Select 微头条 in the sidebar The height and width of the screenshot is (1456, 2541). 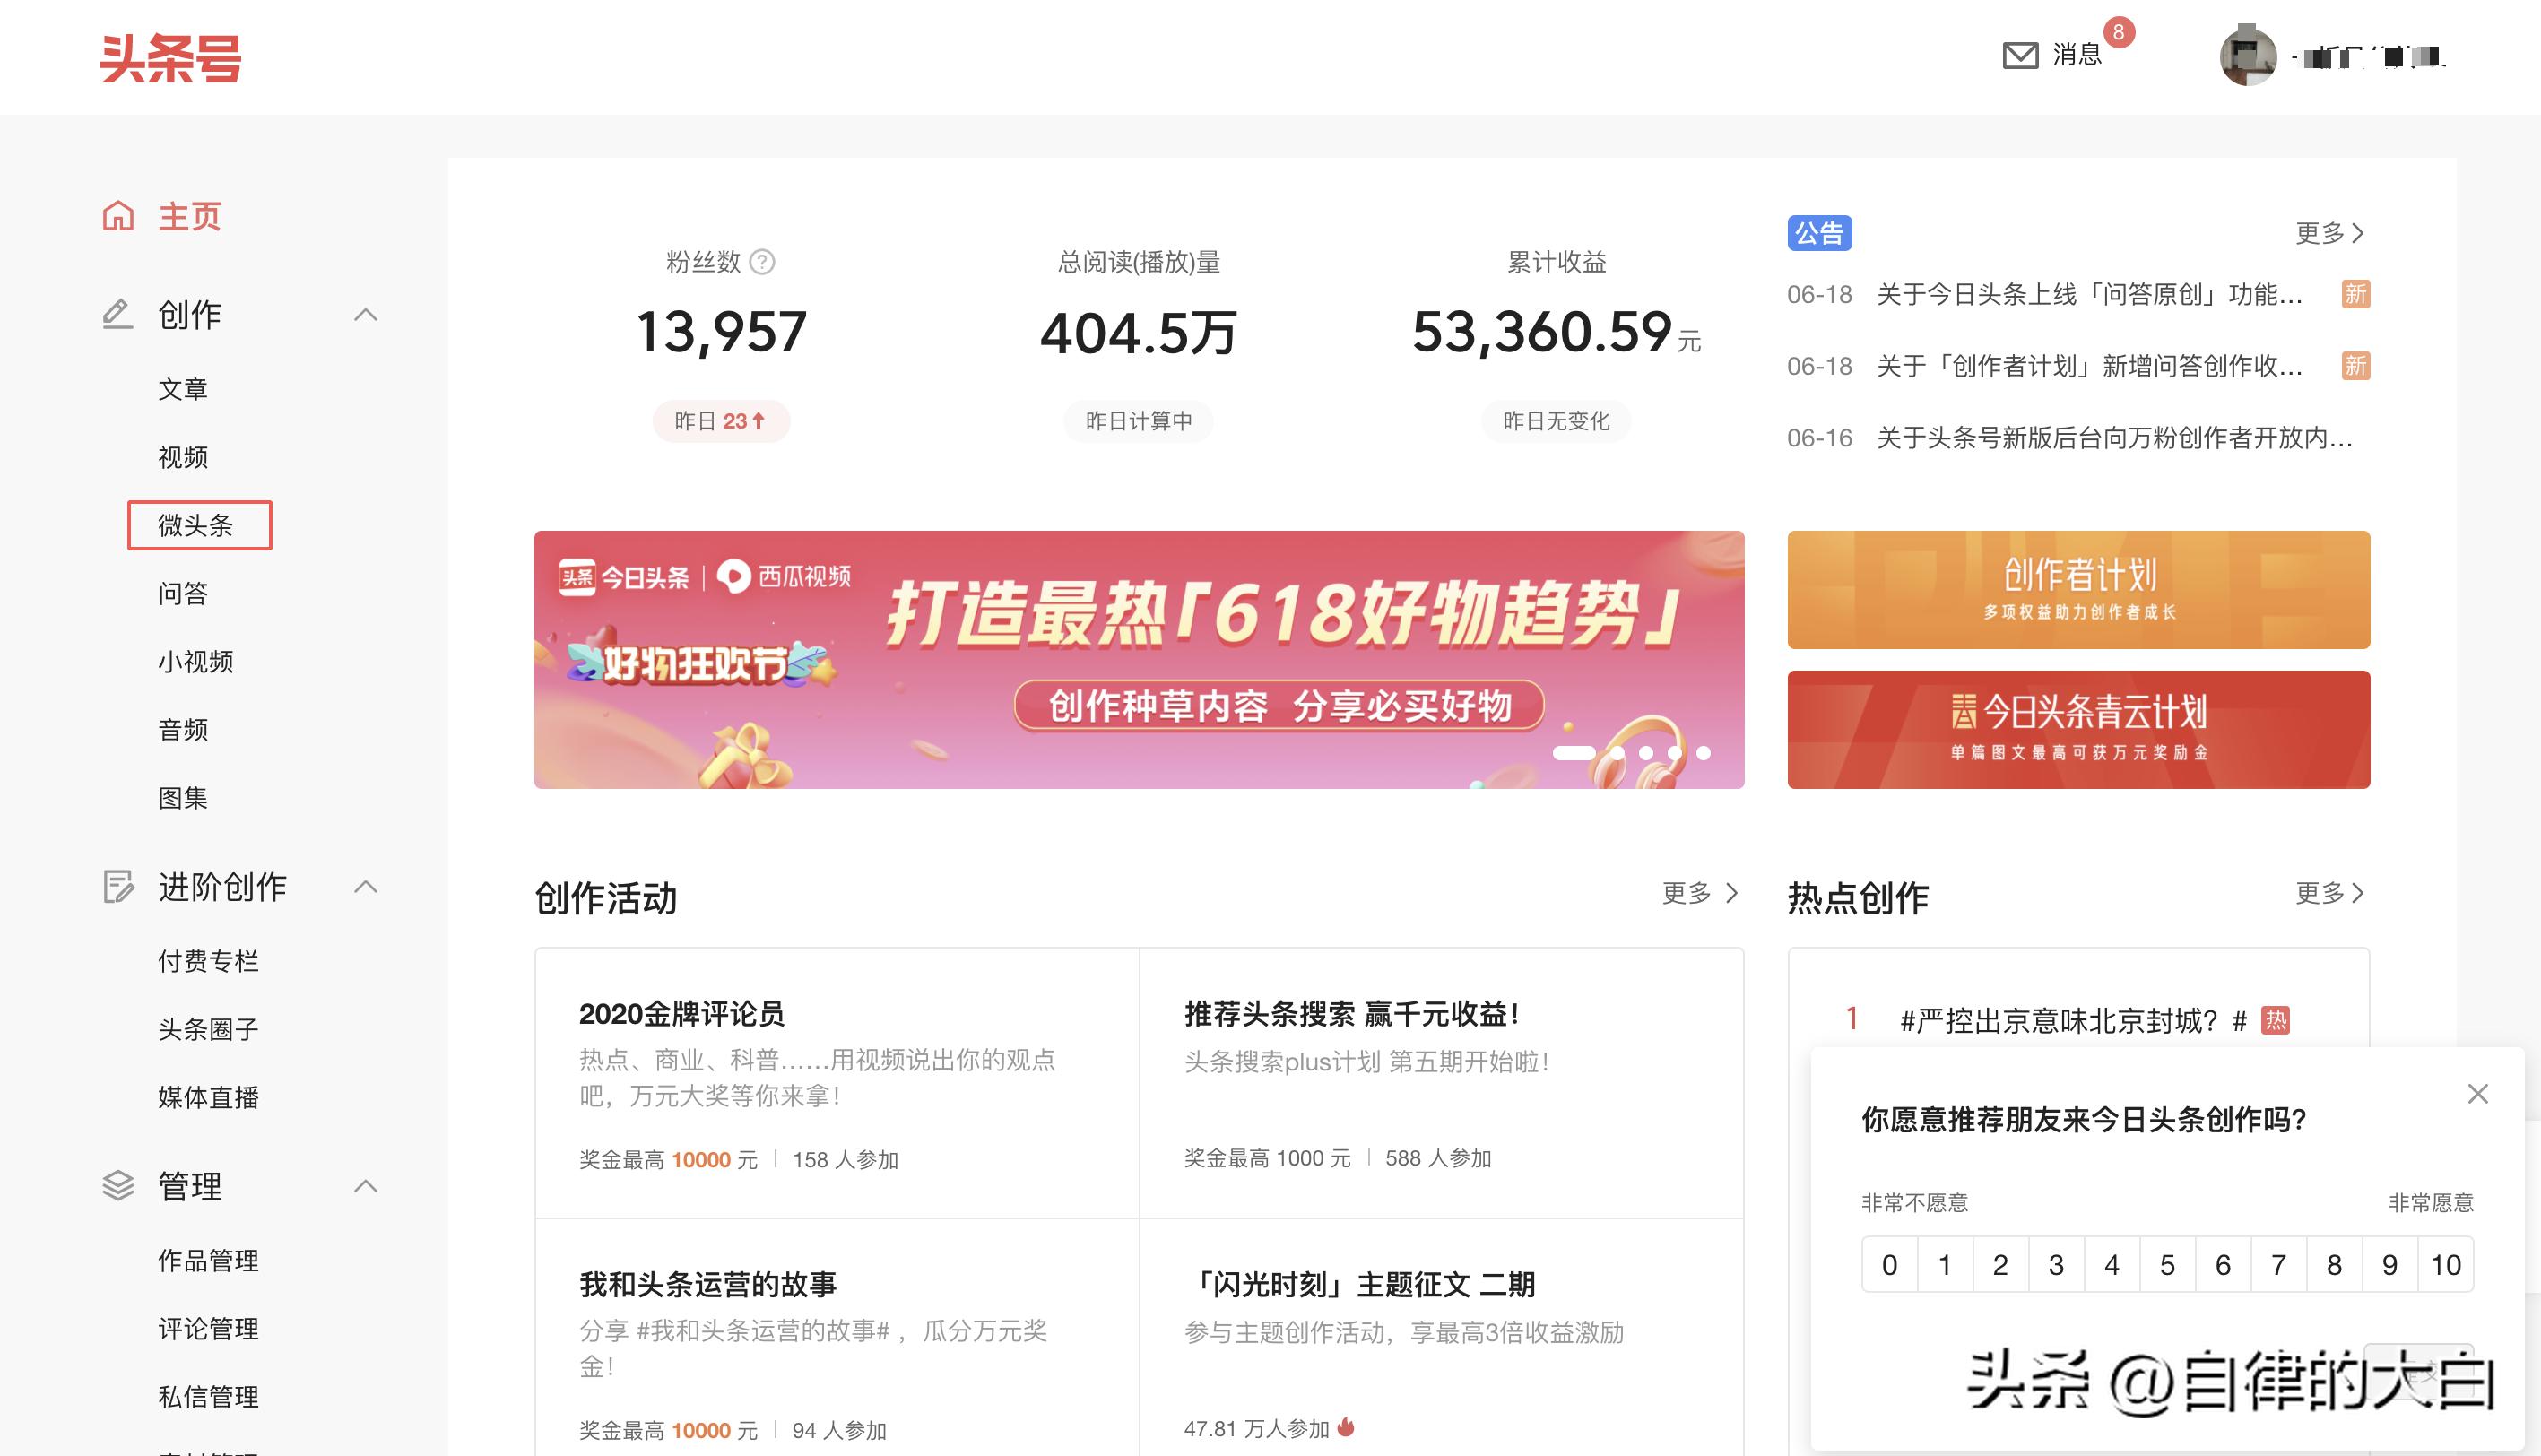(x=199, y=524)
